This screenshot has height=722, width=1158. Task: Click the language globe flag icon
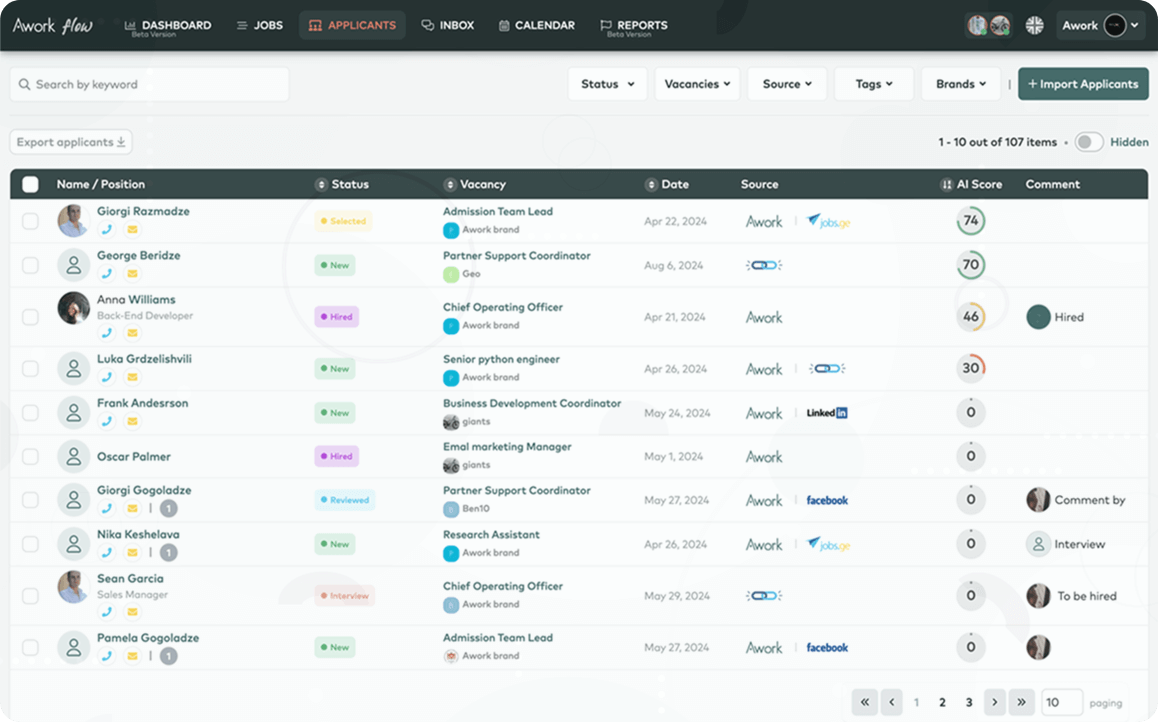[x=1034, y=25]
